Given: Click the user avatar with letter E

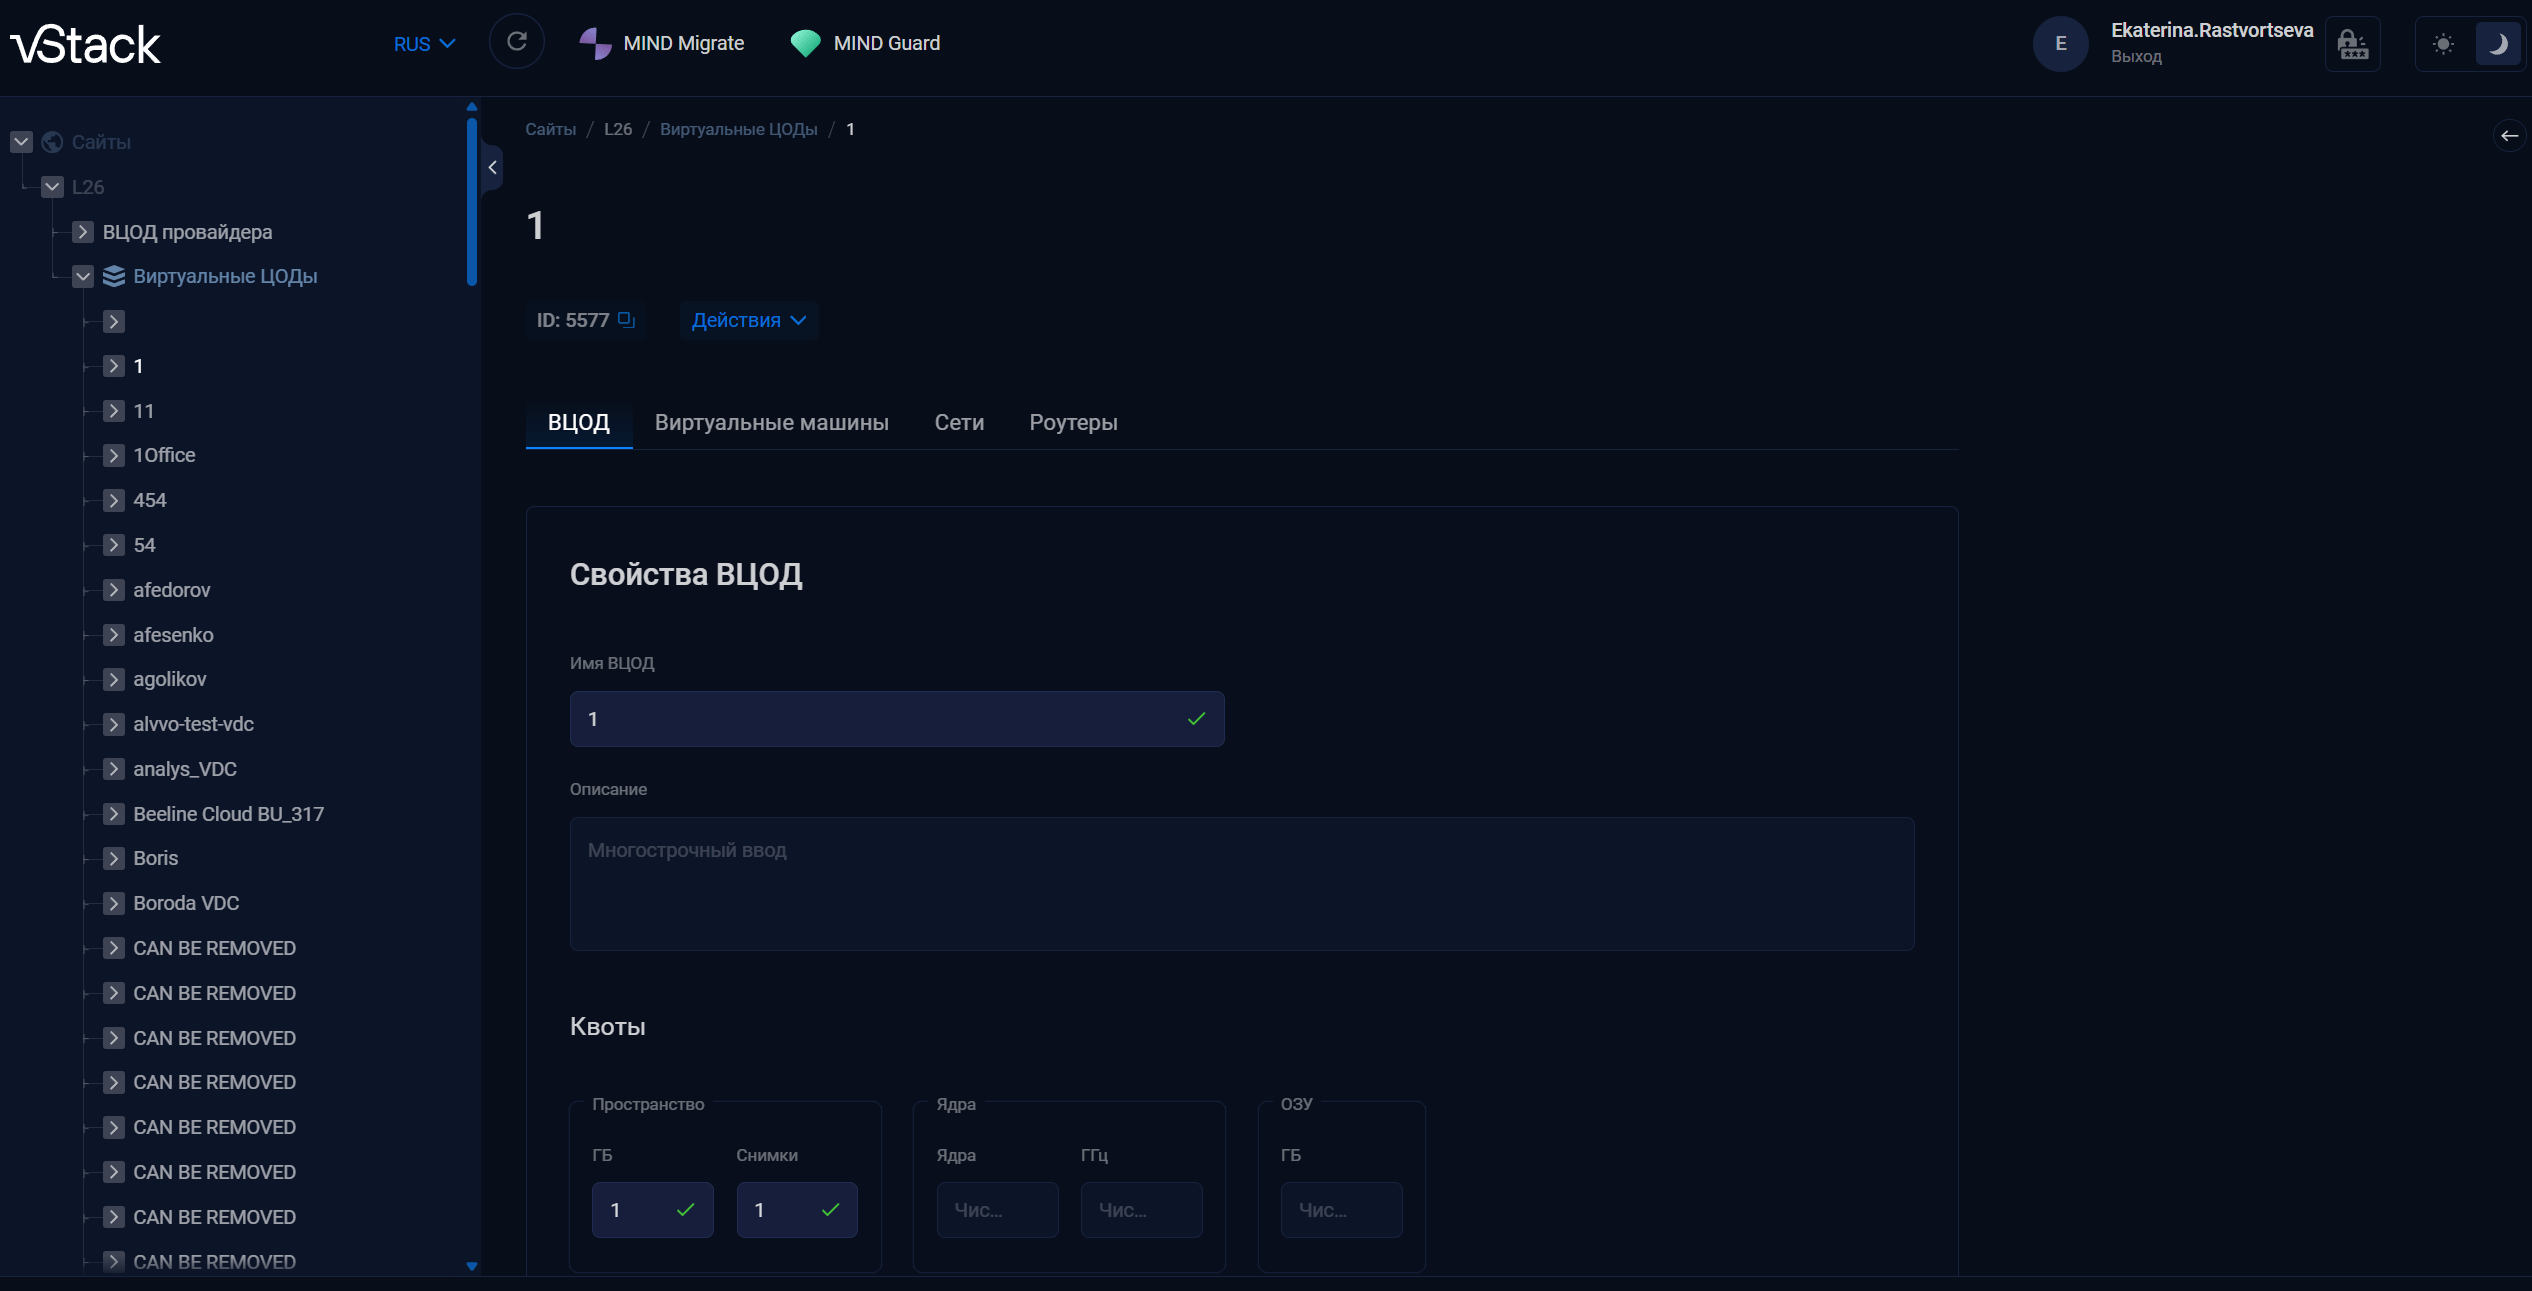Looking at the screenshot, I should click(2060, 43).
